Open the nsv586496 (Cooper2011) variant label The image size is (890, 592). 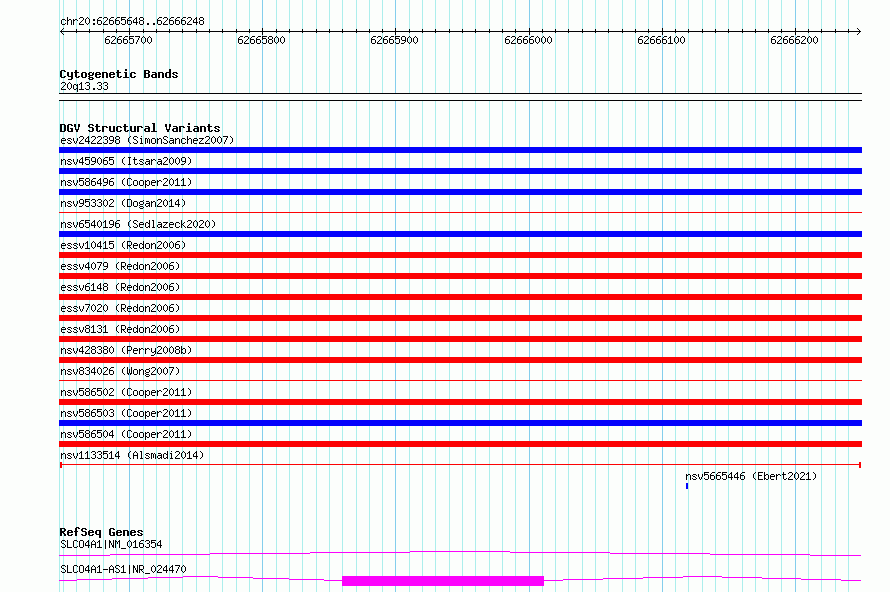pyautogui.click(x=126, y=182)
